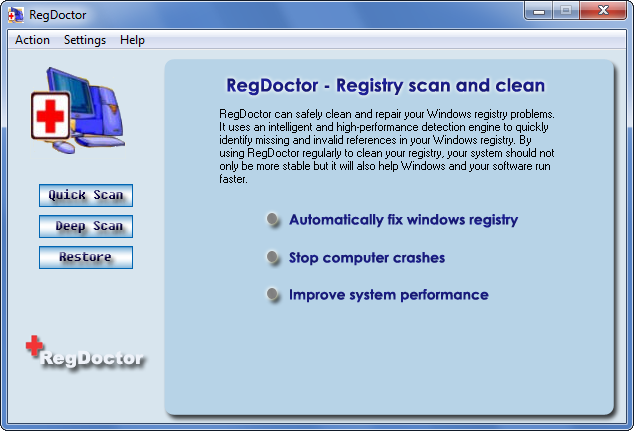Viewport: 634px width, 431px height.
Task: Click the RegDoctor title bar icon
Action: click(16, 15)
